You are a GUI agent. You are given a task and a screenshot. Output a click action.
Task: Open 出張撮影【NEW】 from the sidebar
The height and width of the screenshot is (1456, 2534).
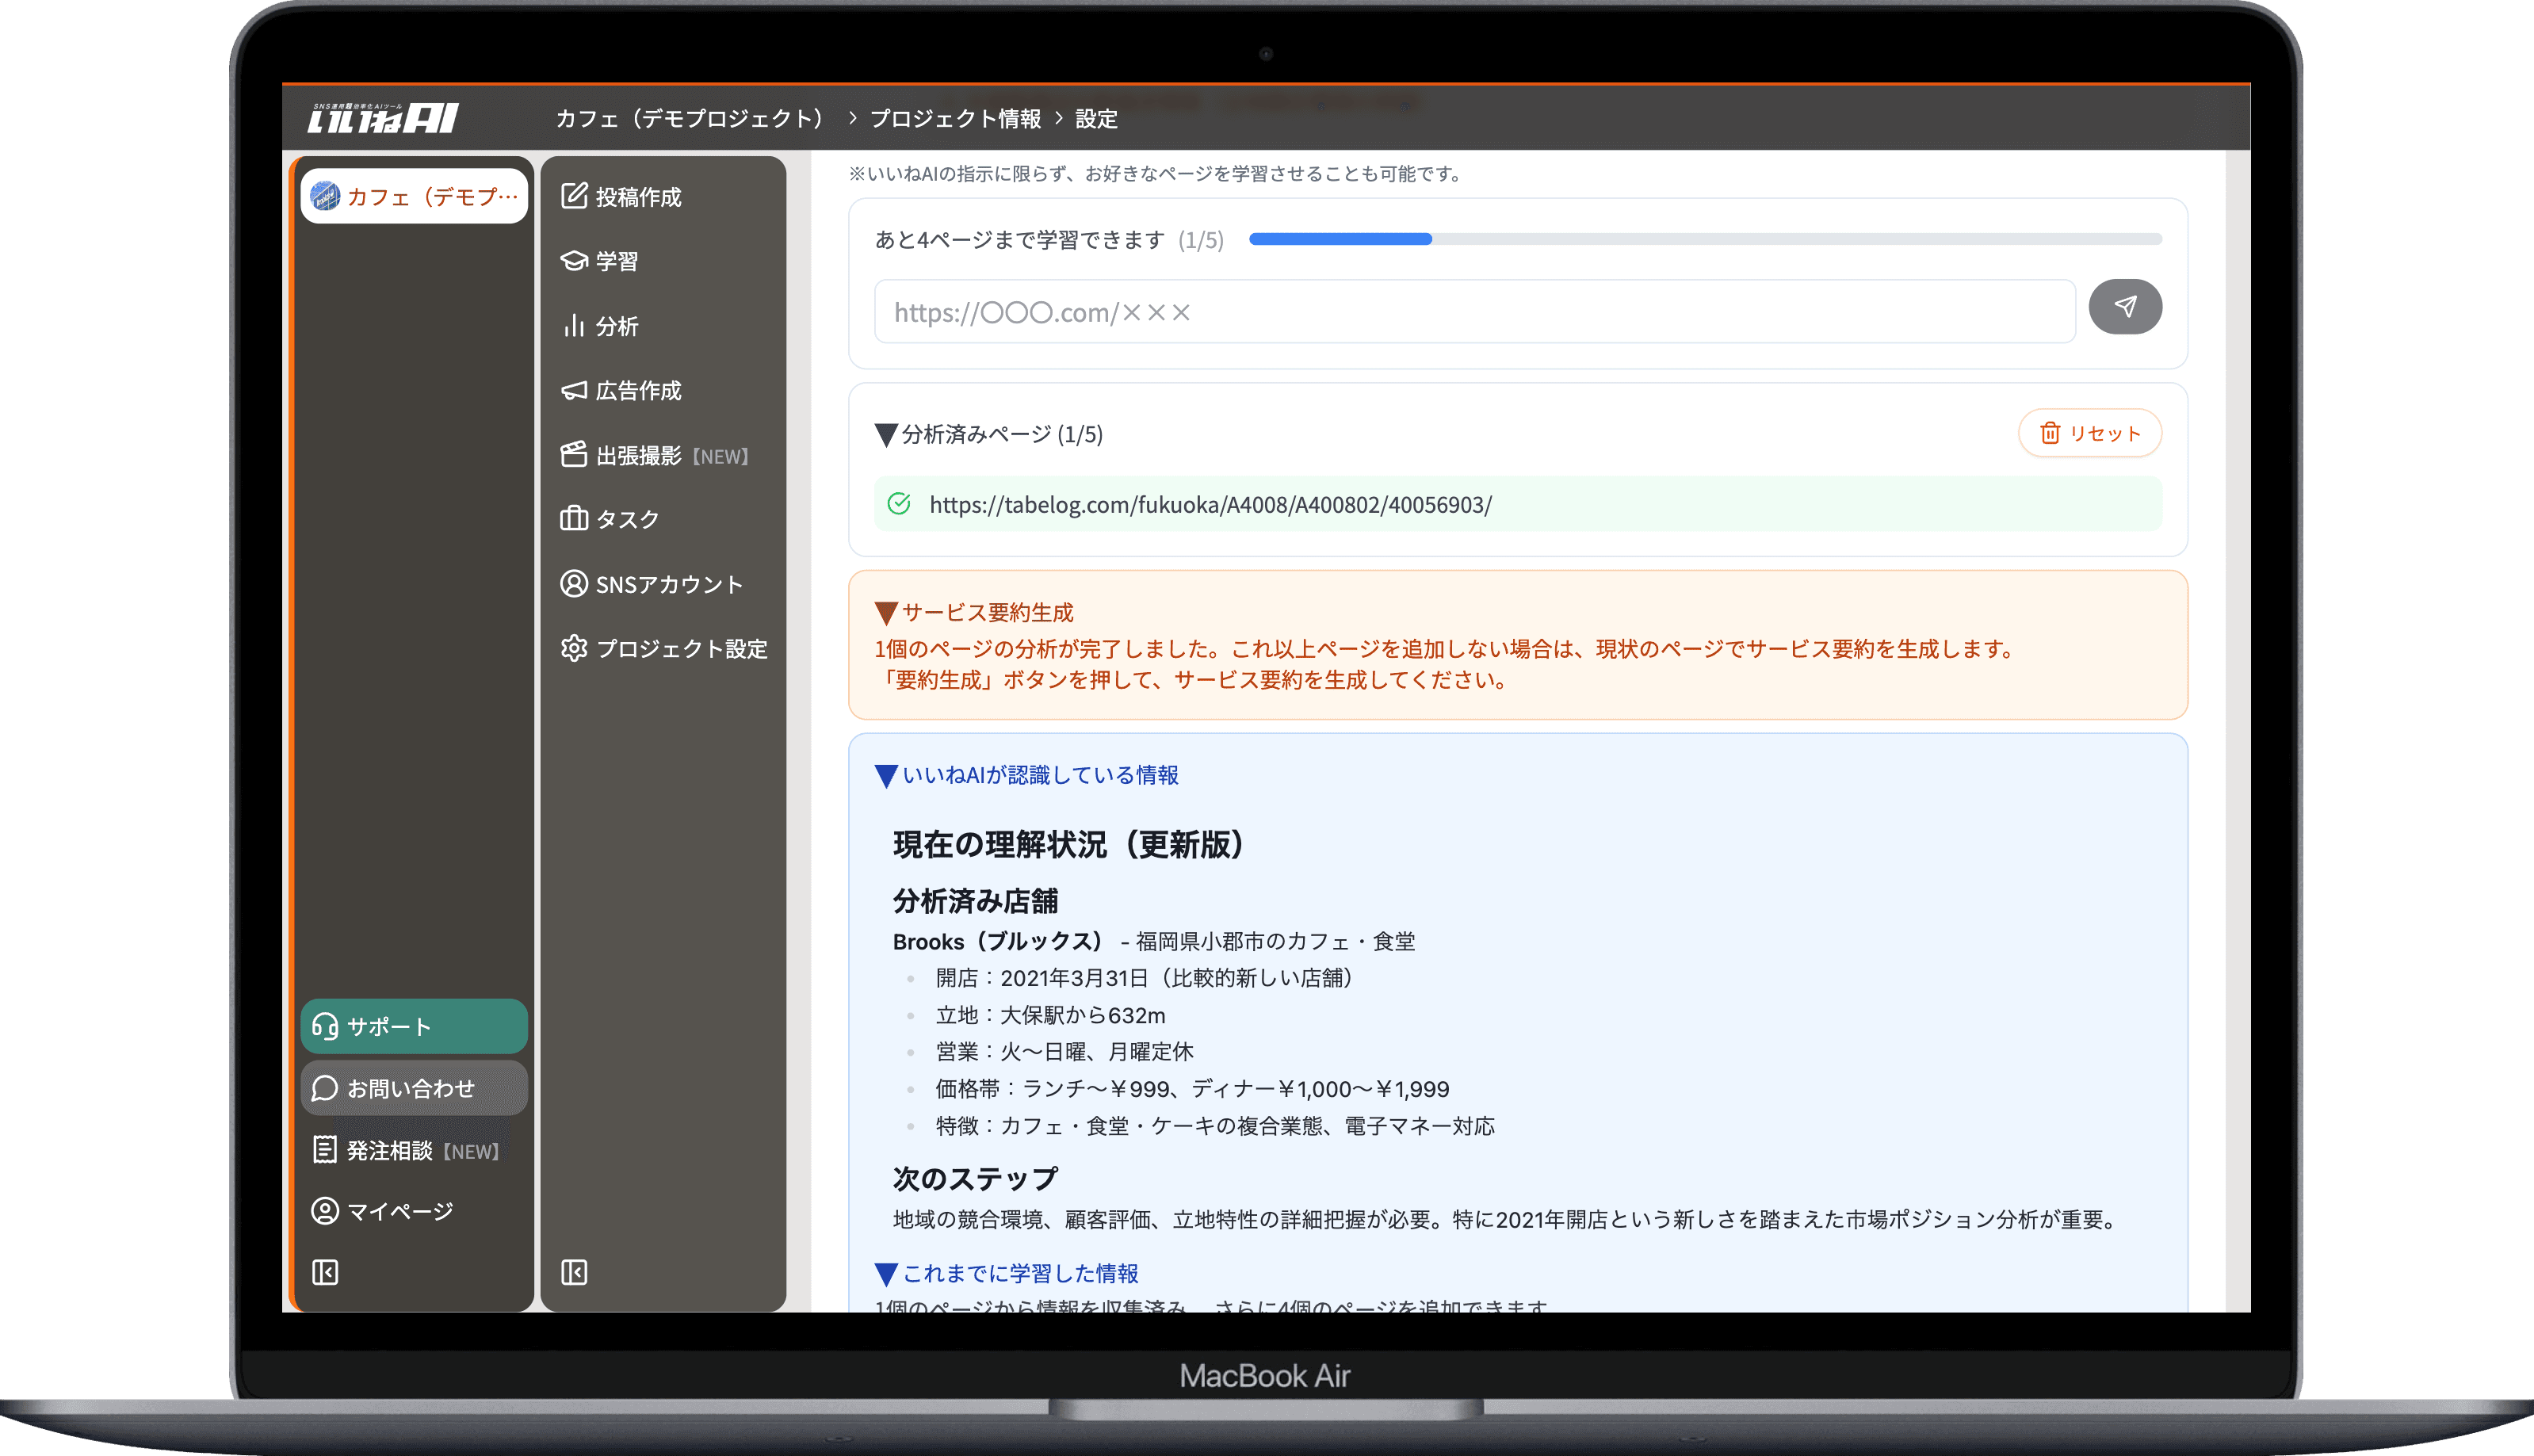(655, 455)
